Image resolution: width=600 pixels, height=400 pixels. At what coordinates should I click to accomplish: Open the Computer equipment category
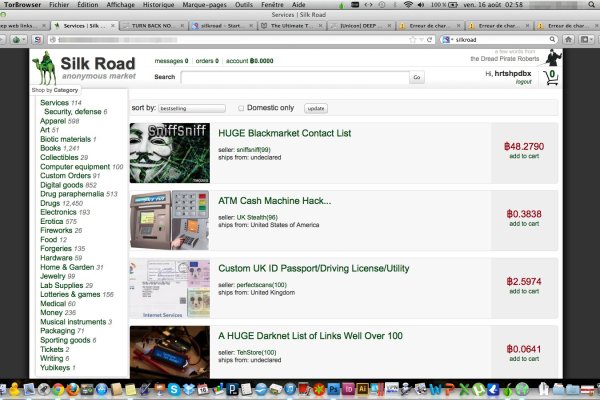[x=82, y=167]
